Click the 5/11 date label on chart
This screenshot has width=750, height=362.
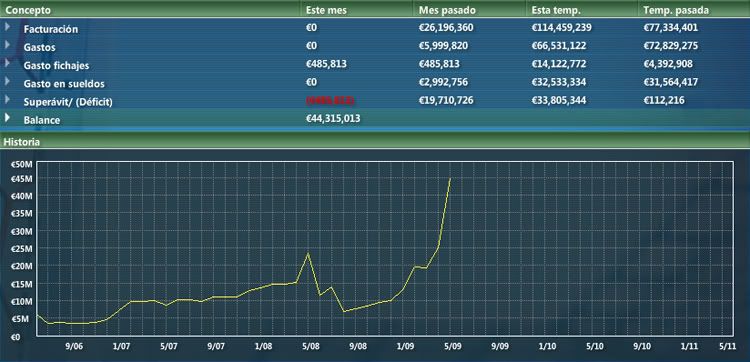tap(728, 346)
